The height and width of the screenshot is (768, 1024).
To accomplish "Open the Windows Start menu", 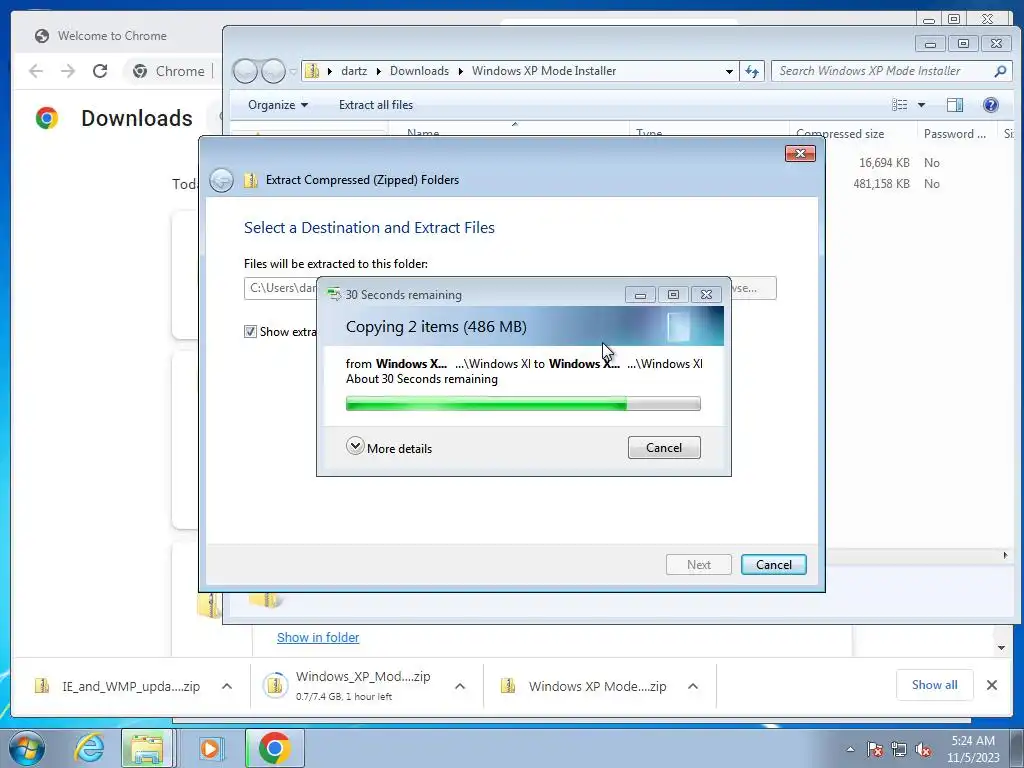I will (x=26, y=748).
